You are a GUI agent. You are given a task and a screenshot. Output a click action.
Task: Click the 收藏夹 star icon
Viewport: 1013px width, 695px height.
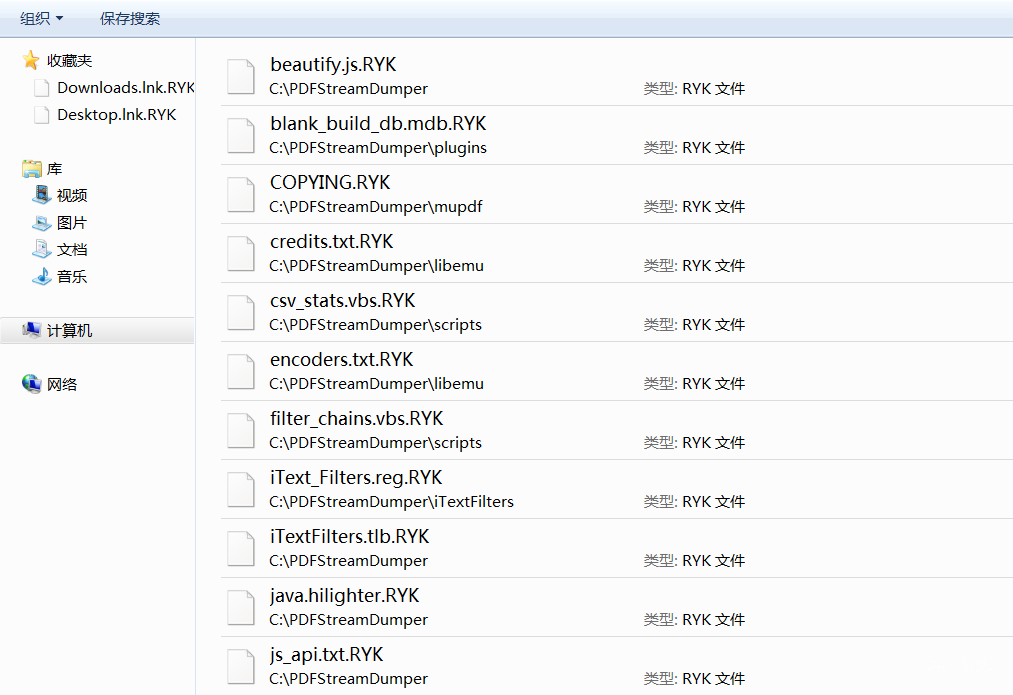30,60
